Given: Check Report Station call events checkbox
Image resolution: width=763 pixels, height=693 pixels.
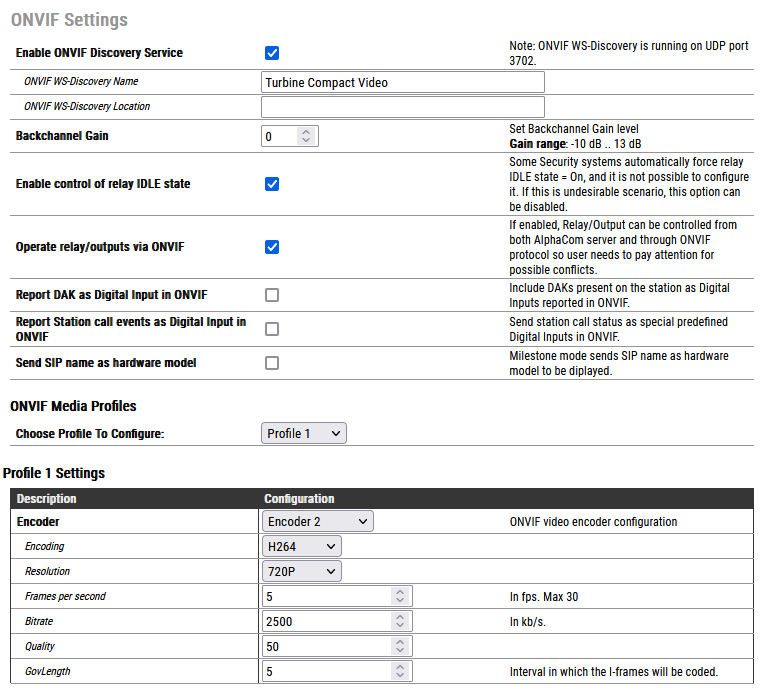Looking at the screenshot, I should pos(272,329).
